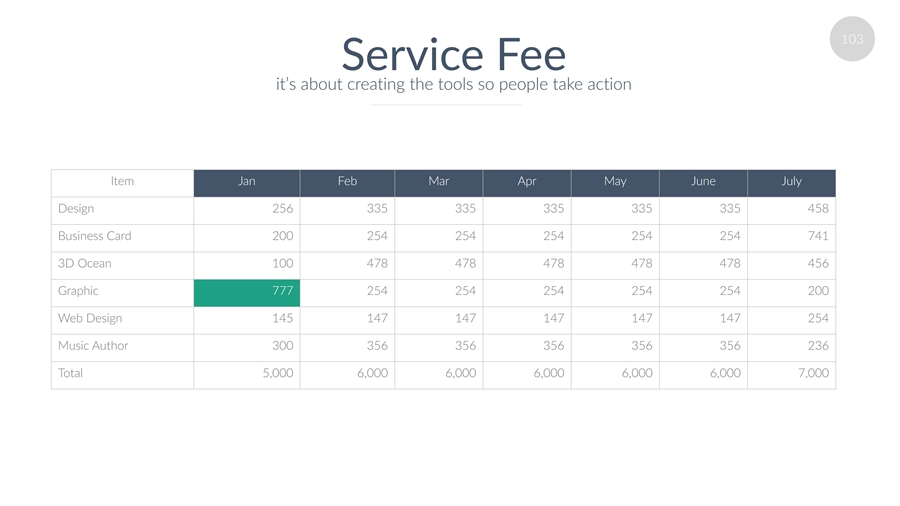Select the Web Design row label
This screenshot has height=506, width=900.
tap(90, 318)
